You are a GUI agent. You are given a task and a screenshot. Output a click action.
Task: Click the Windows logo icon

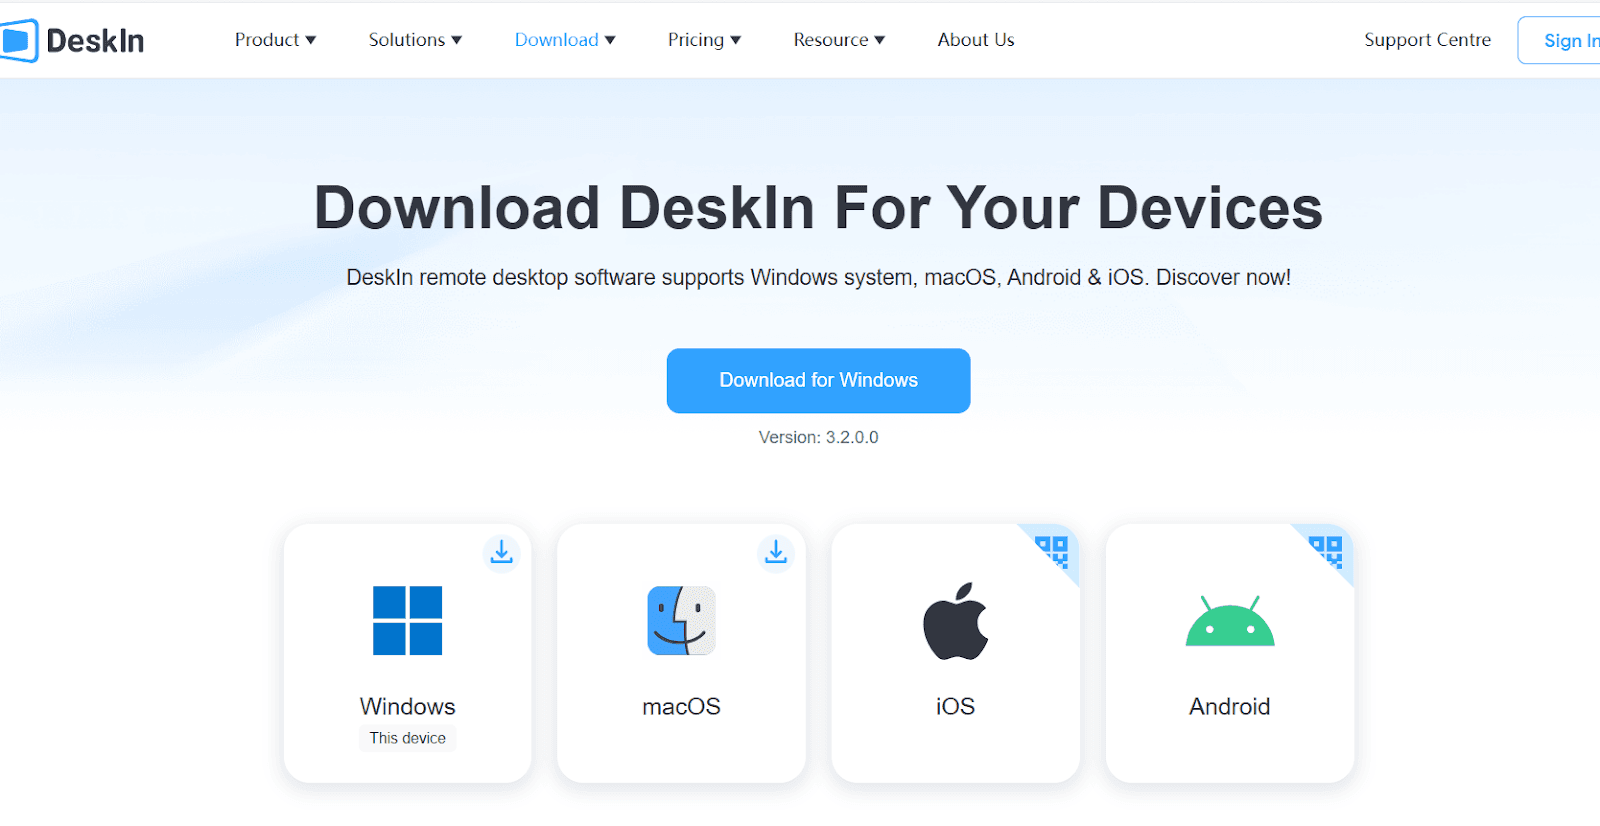coord(408,621)
